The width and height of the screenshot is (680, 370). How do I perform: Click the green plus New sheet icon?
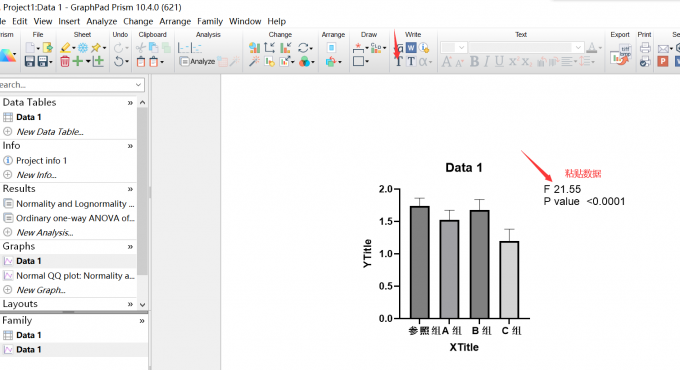point(78,61)
